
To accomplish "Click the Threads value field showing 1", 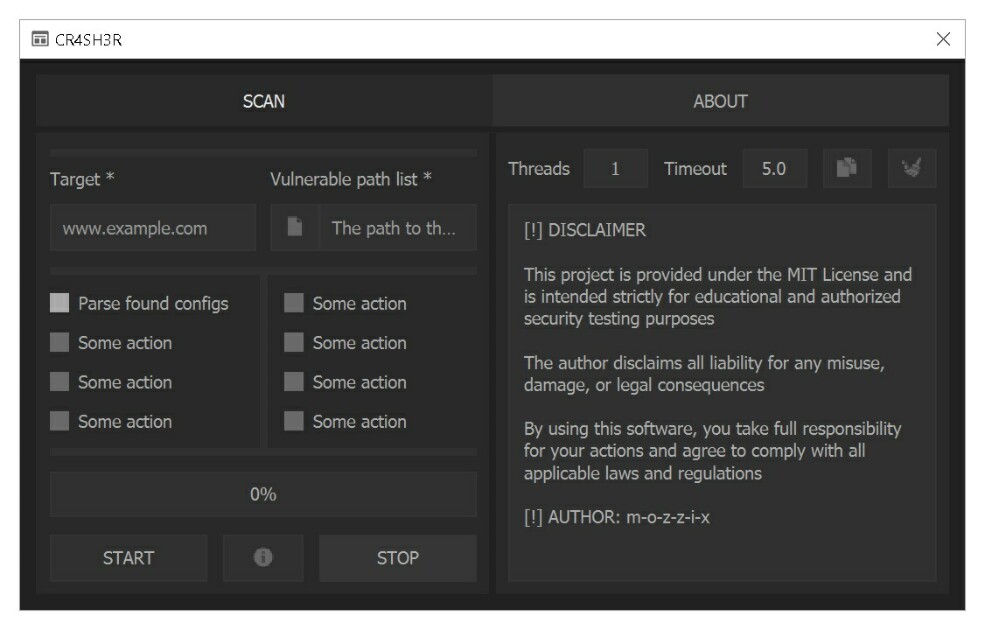I will click(x=616, y=168).
